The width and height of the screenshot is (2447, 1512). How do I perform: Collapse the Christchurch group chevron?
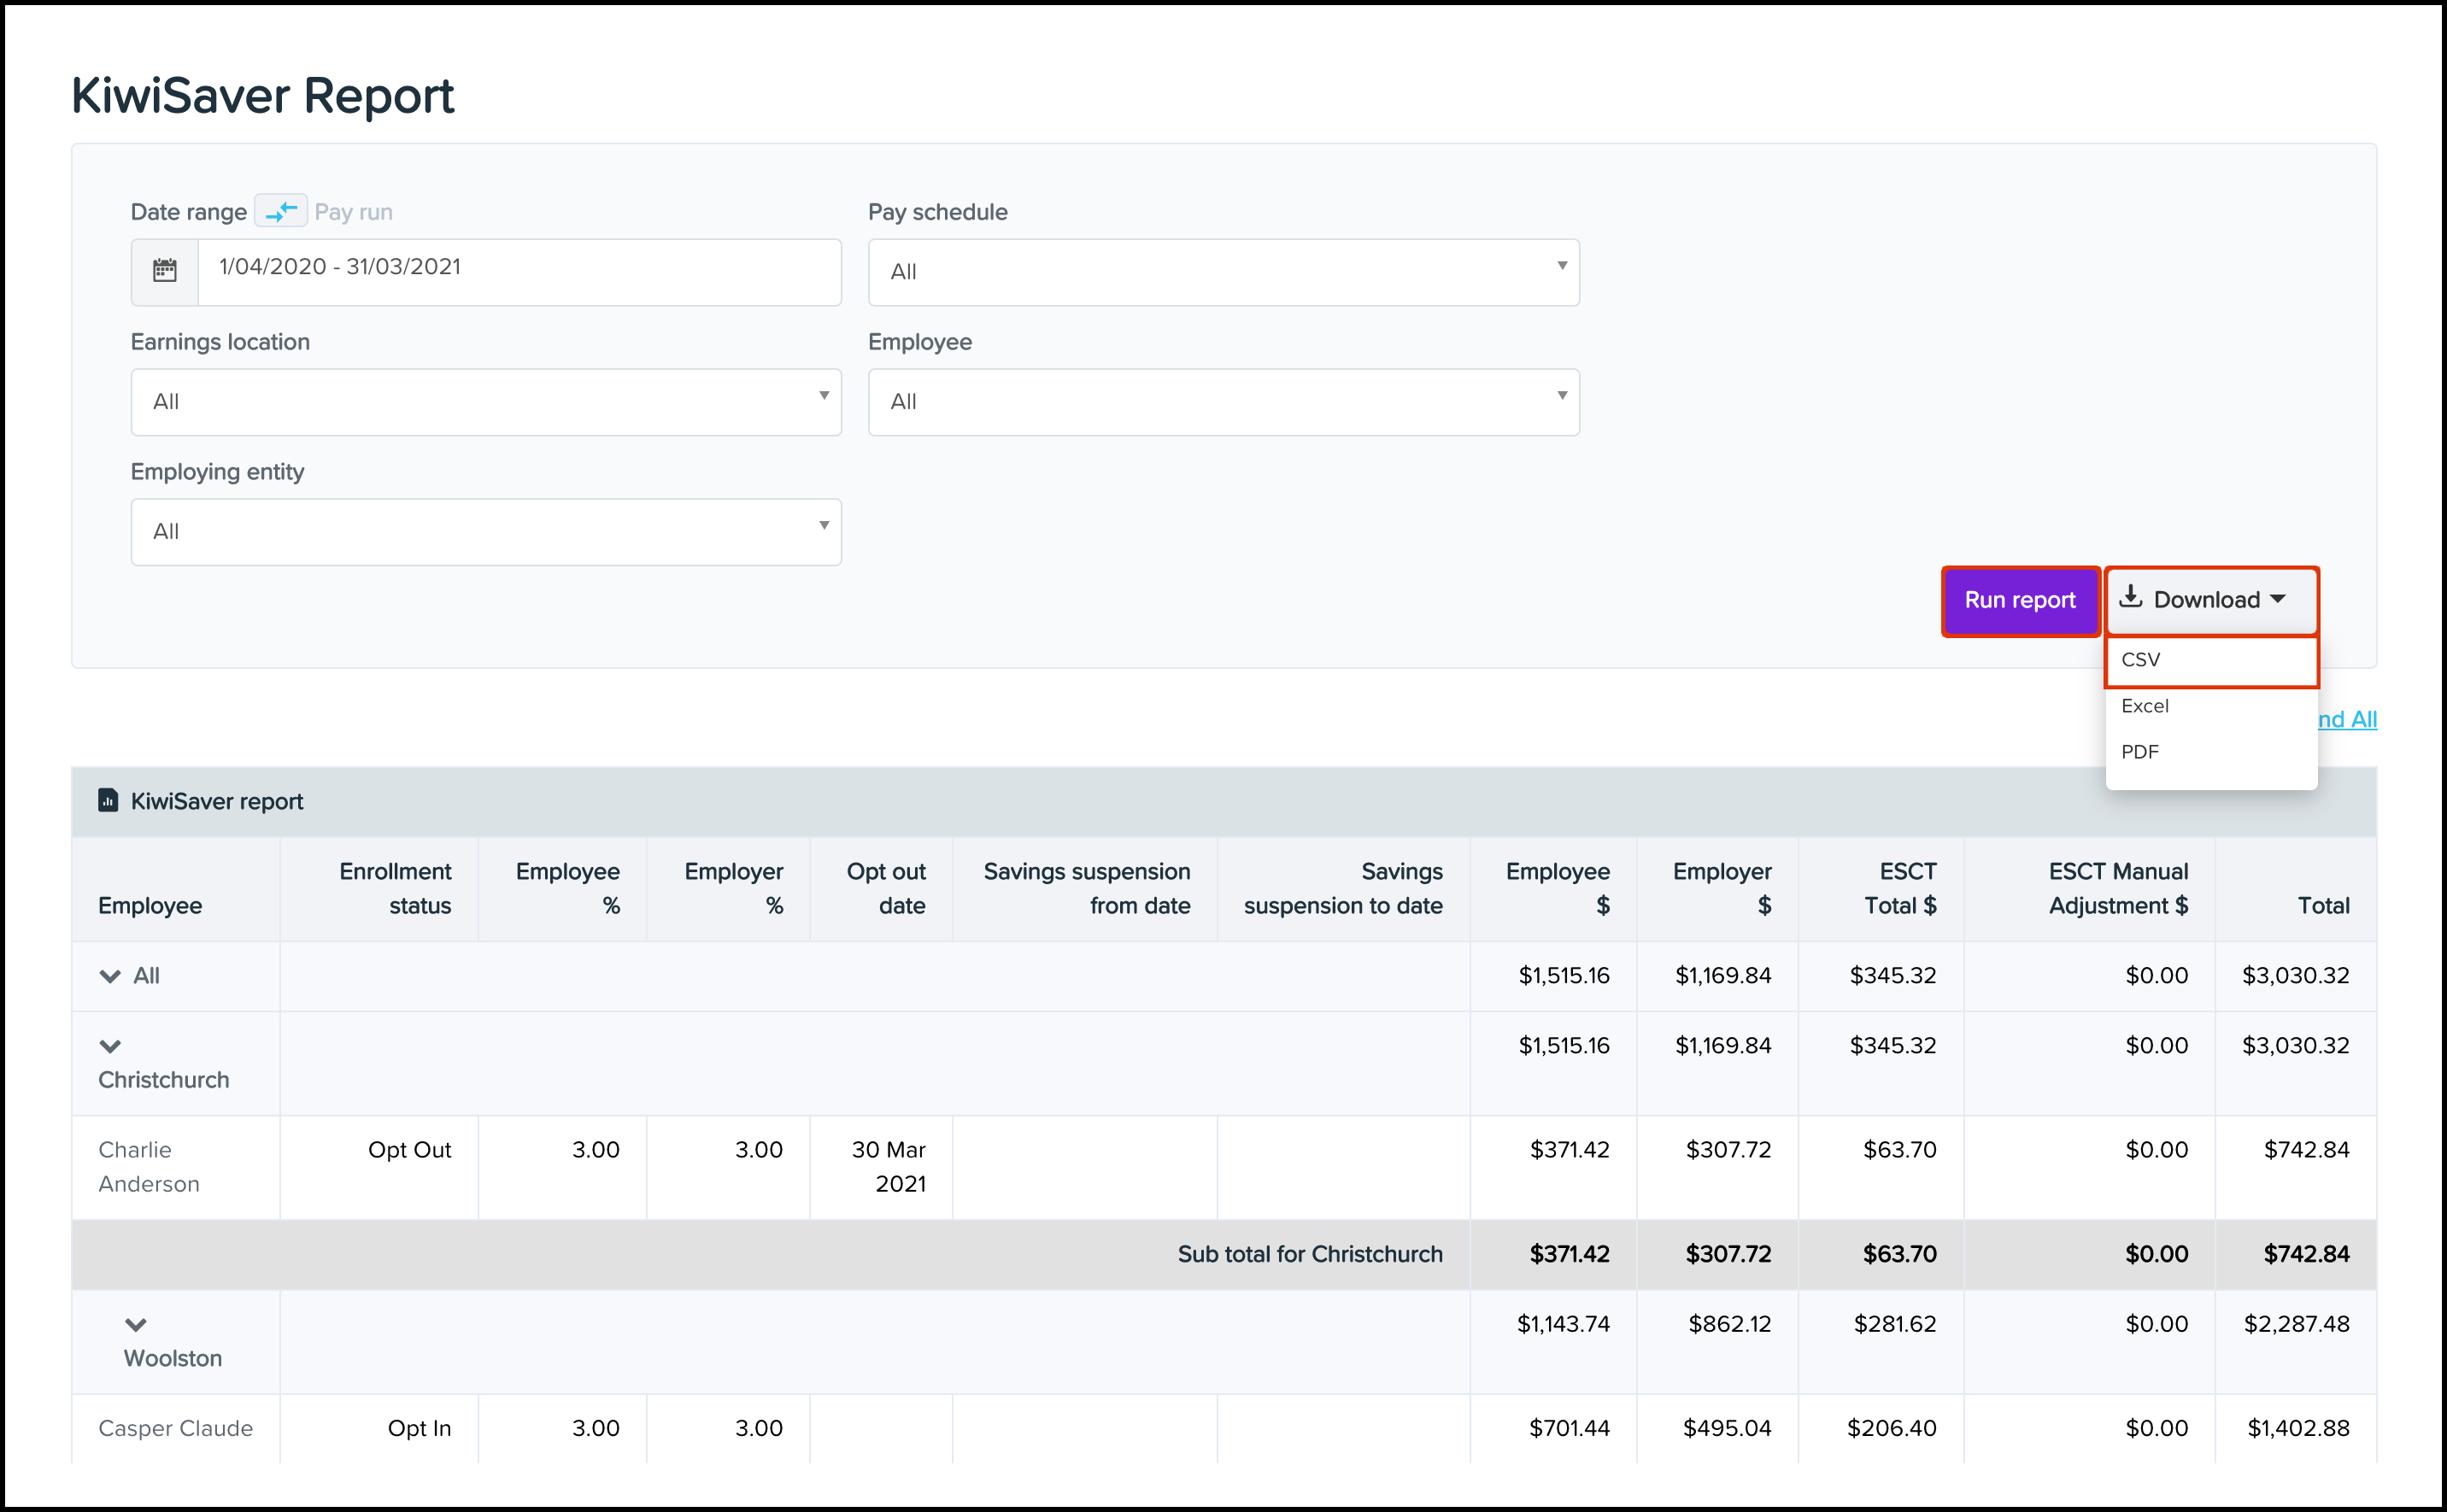110,1046
